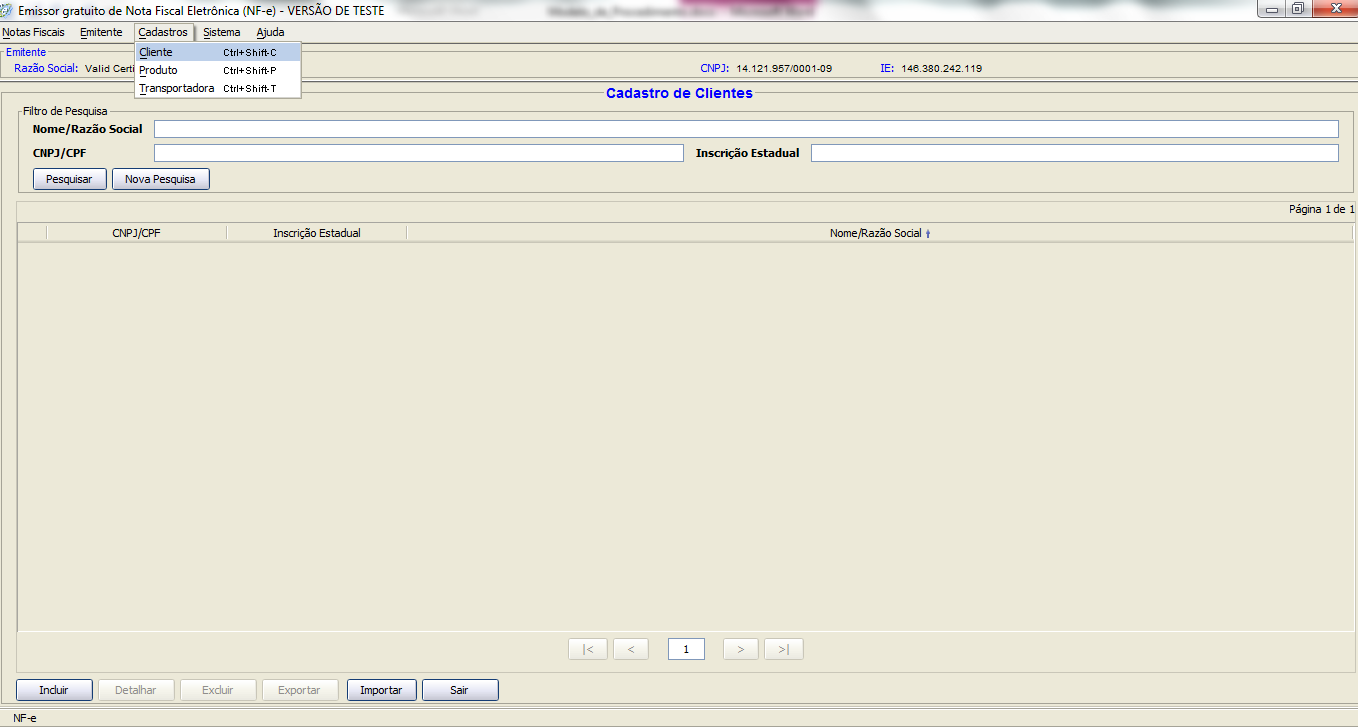The height and width of the screenshot is (728, 1358).
Task: Click the Importar button
Action: click(381, 690)
